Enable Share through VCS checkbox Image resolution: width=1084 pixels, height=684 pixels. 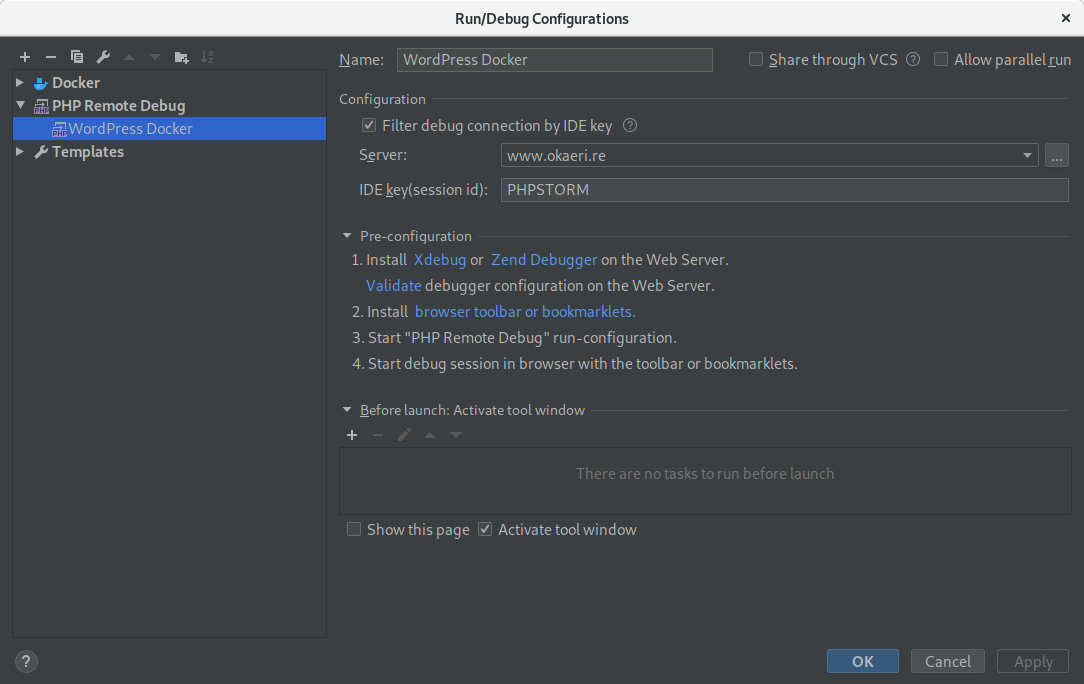756,59
